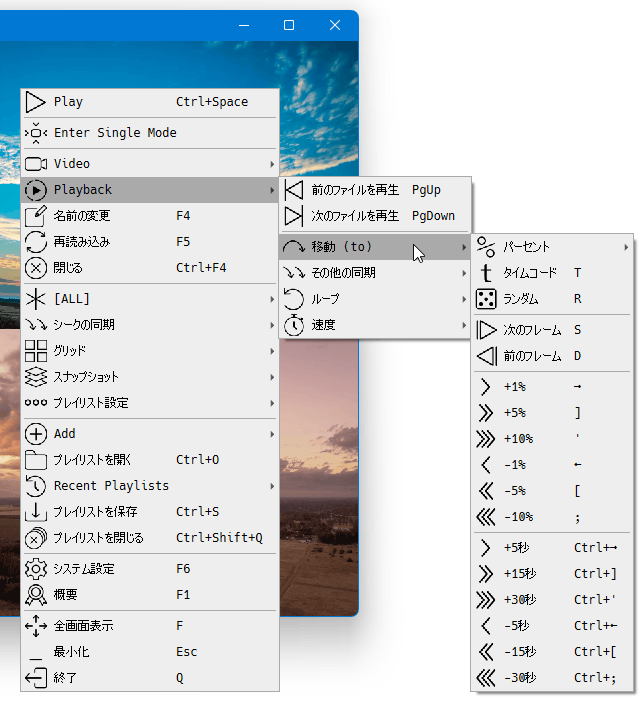Image resolution: width=644 pixels, height=704 pixels.
Task: Click the グリッド grid squares icon
Action: [x=35, y=351]
